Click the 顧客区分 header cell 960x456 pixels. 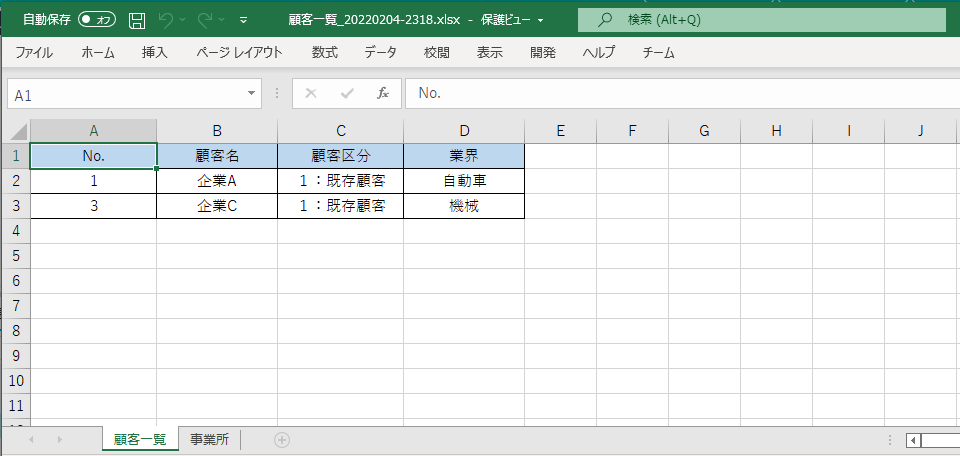(341, 155)
